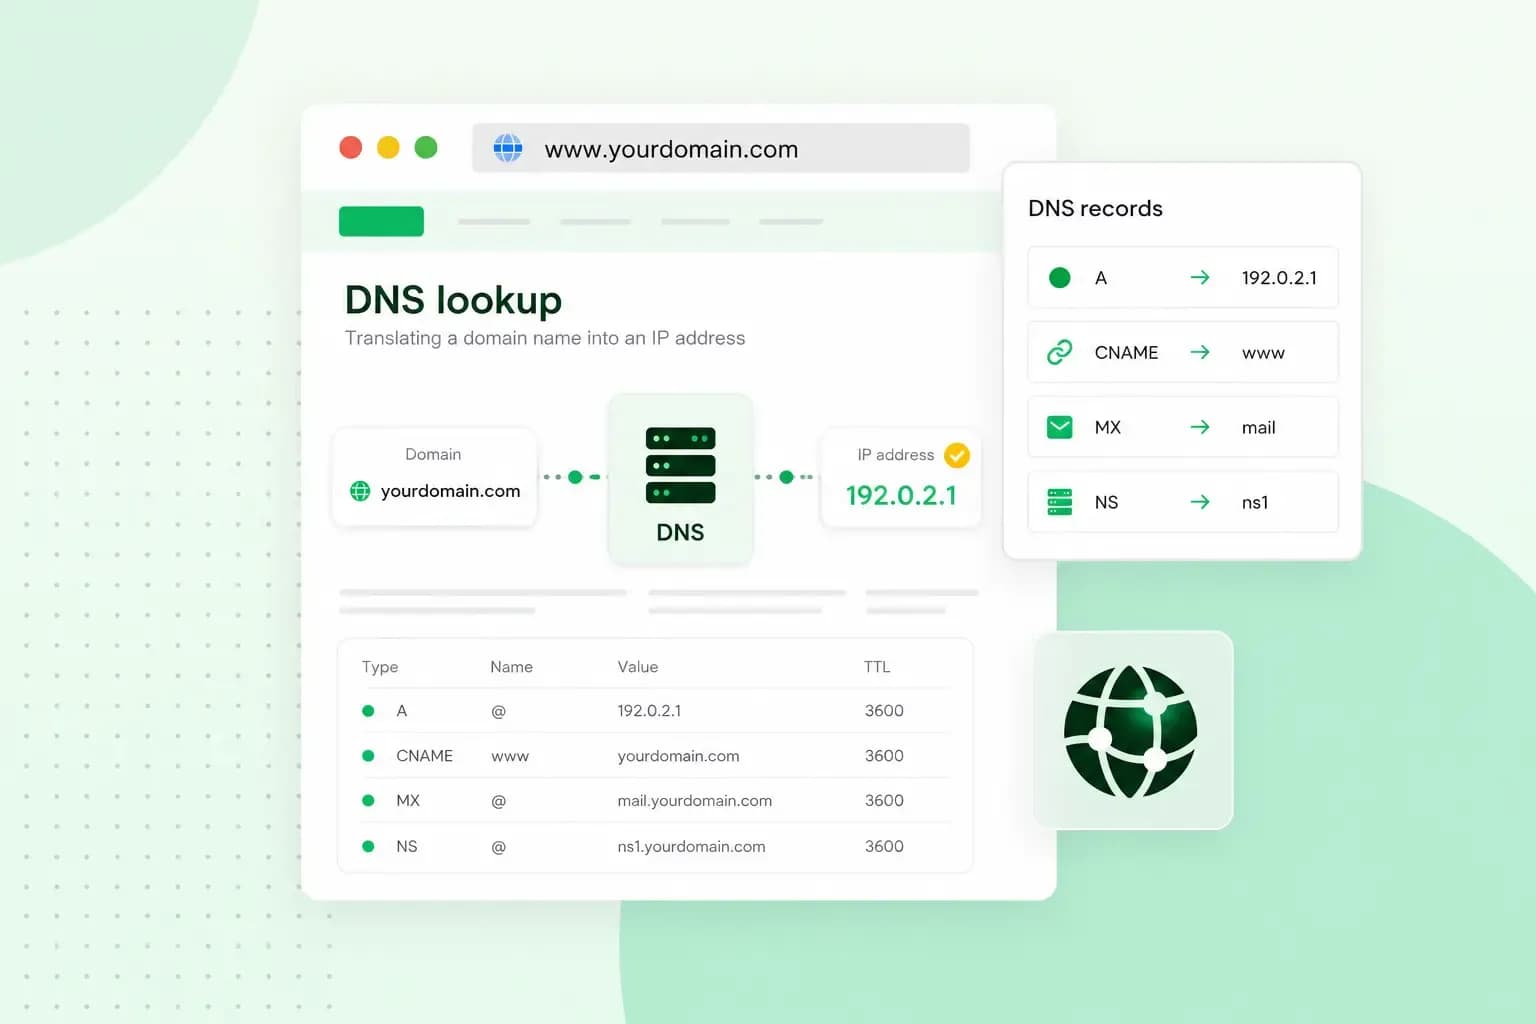Click the www.yourdomain.com address bar
The width and height of the screenshot is (1536, 1024).
(721, 148)
